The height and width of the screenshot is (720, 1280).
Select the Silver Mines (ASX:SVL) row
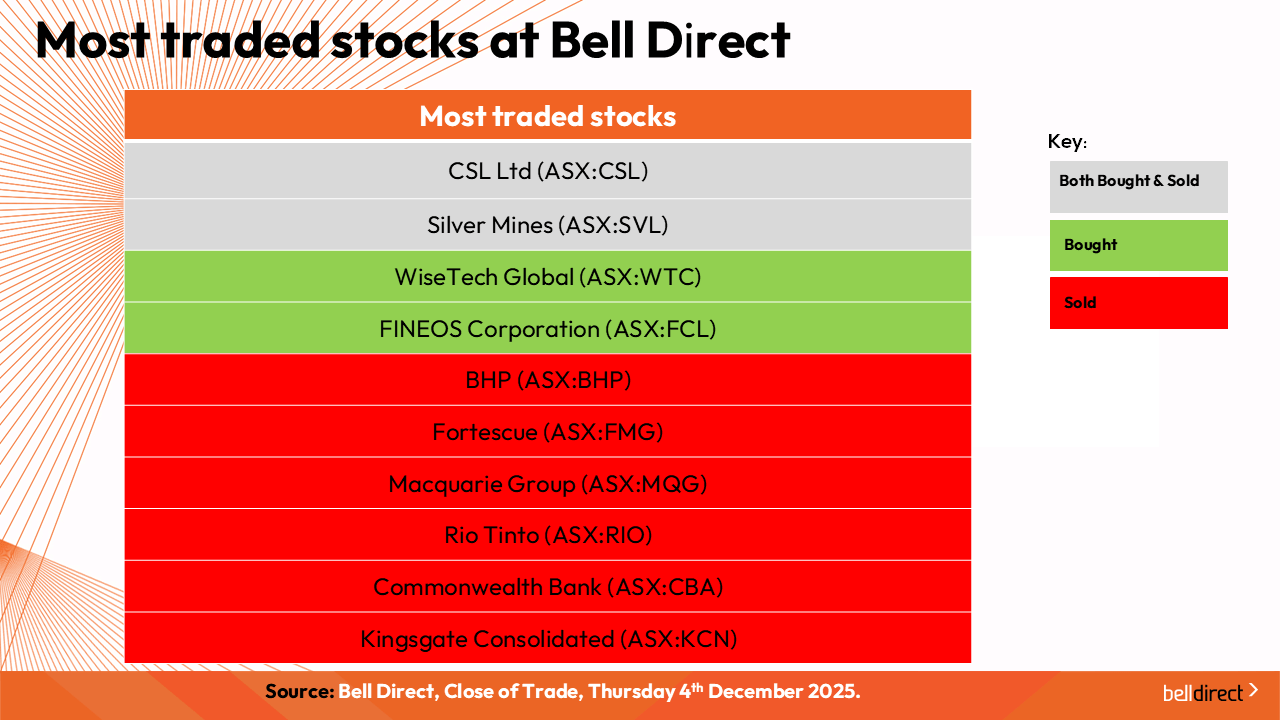(548, 225)
